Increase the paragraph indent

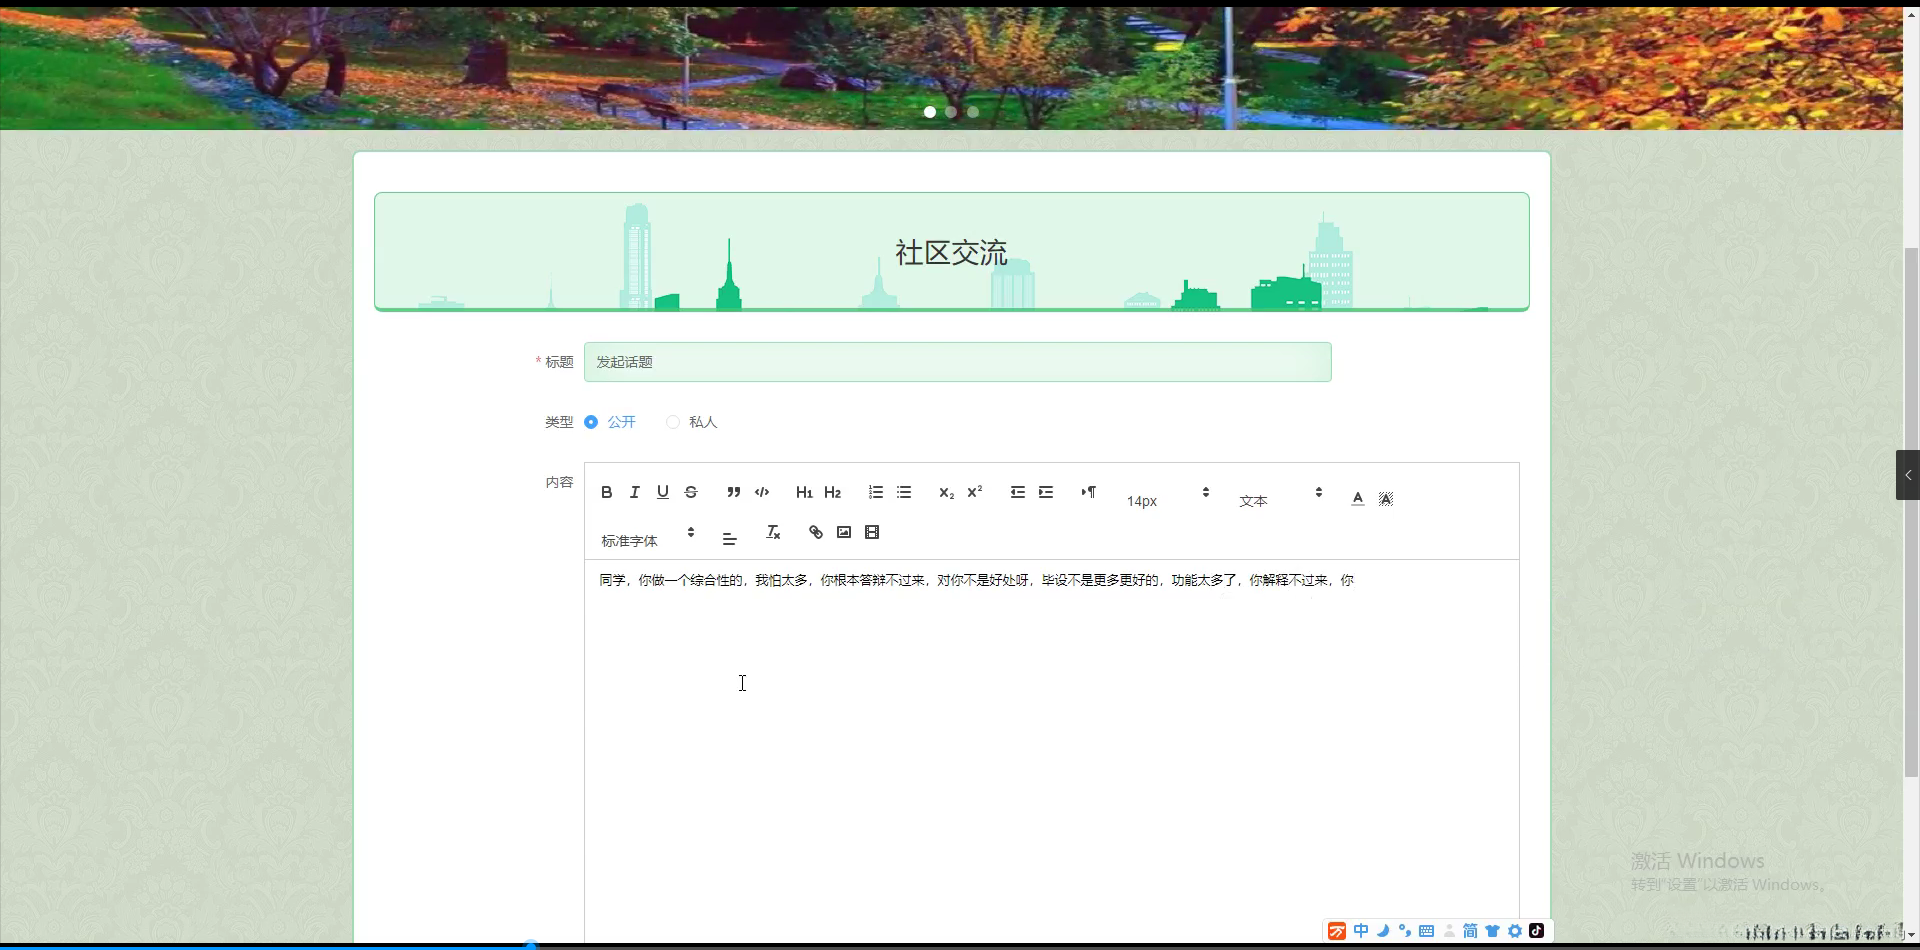coord(1046,492)
